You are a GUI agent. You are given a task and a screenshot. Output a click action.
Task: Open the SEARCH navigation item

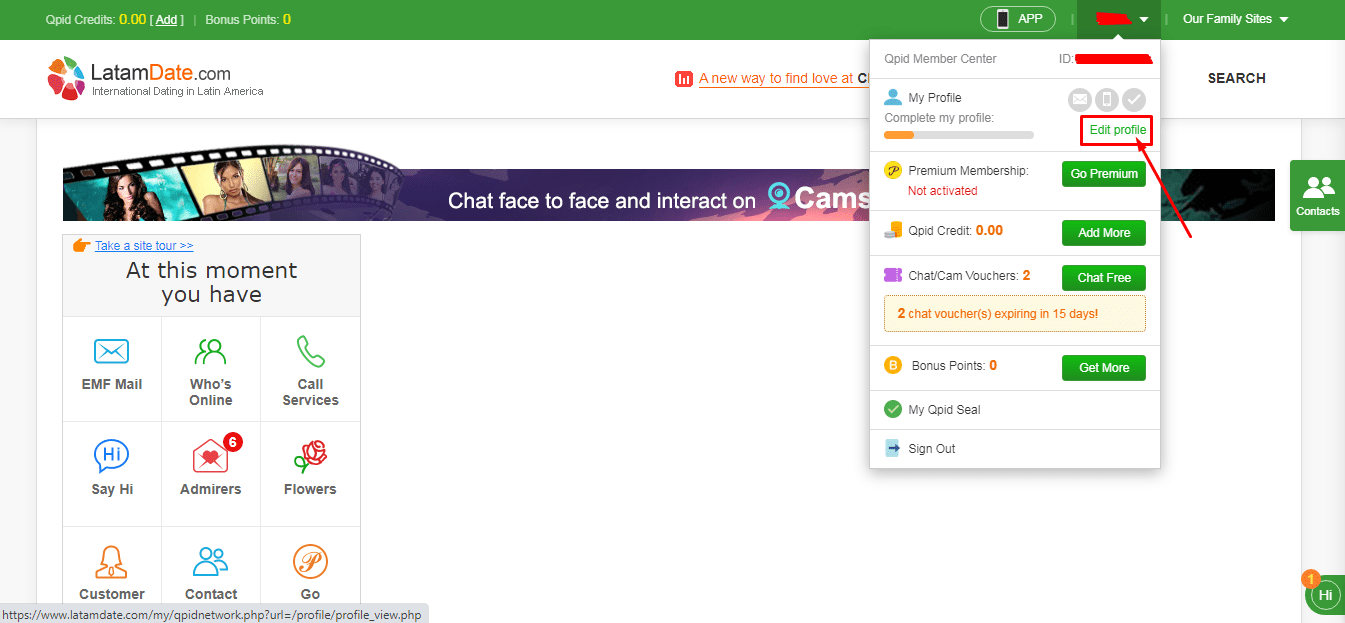pyautogui.click(x=1237, y=78)
